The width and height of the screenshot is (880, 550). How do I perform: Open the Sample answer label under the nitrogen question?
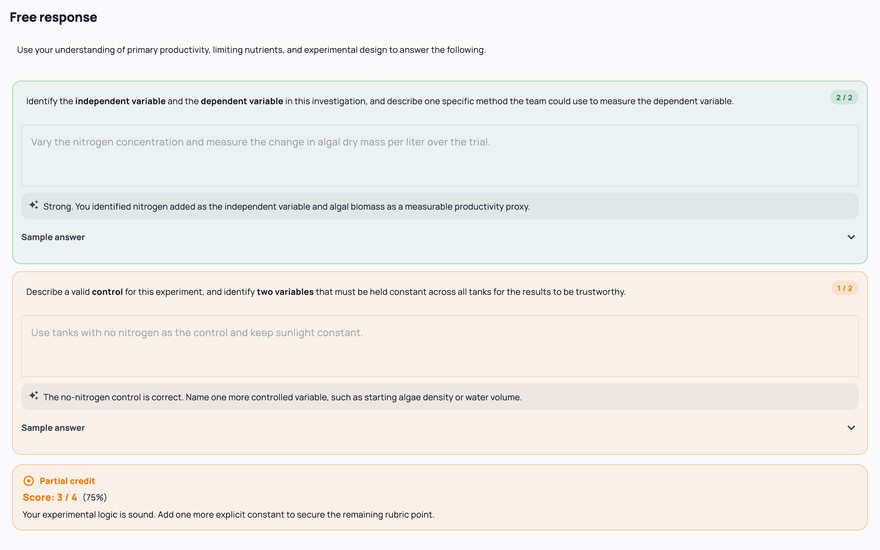53,237
